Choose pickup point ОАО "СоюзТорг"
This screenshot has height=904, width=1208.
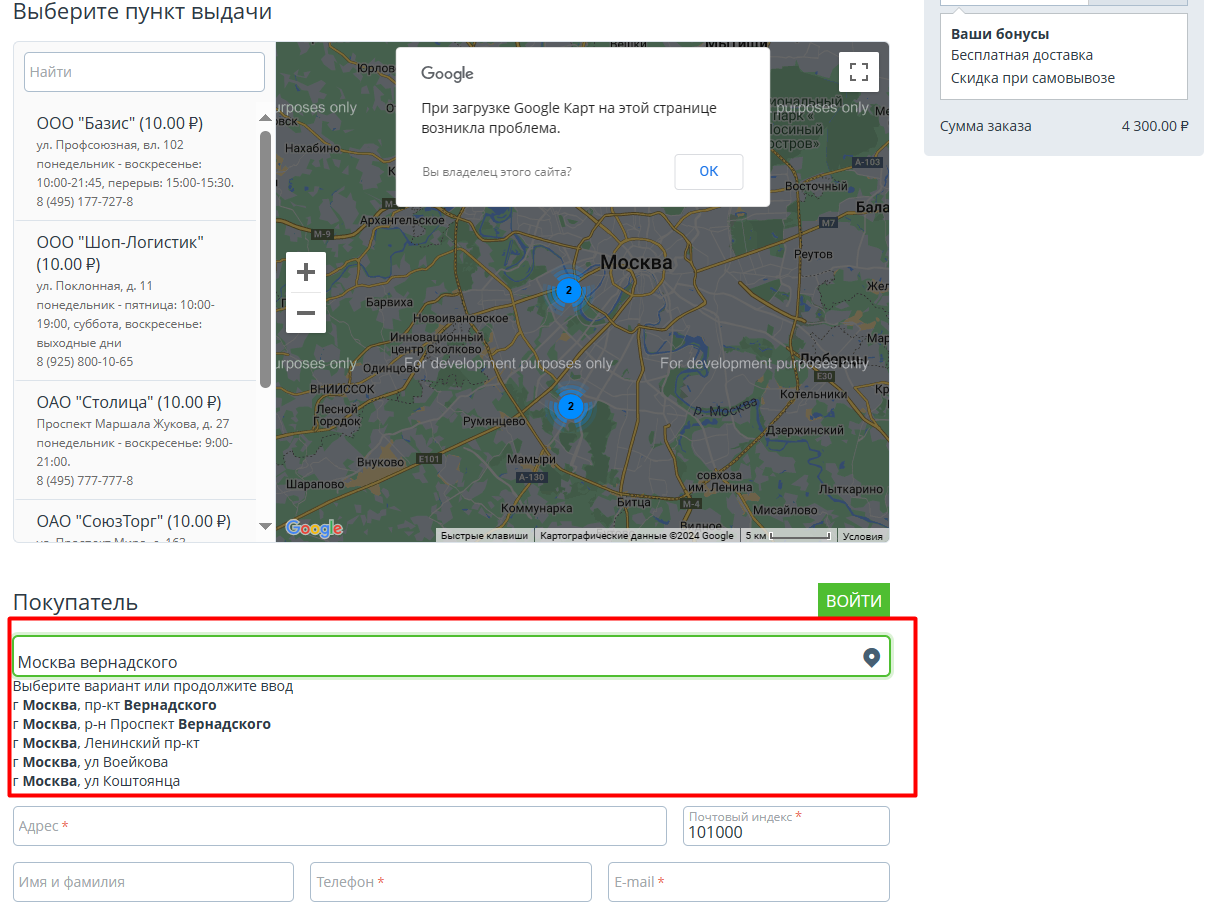click(135, 521)
